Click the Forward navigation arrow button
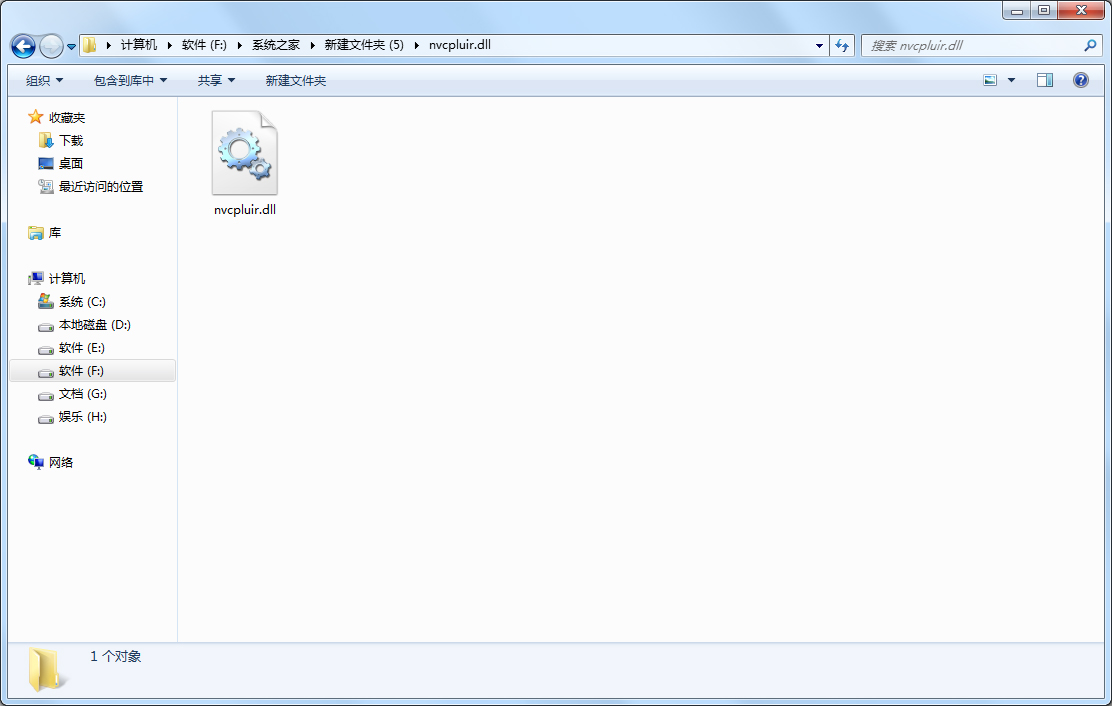The width and height of the screenshot is (1112, 706). click(x=50, y=46)
